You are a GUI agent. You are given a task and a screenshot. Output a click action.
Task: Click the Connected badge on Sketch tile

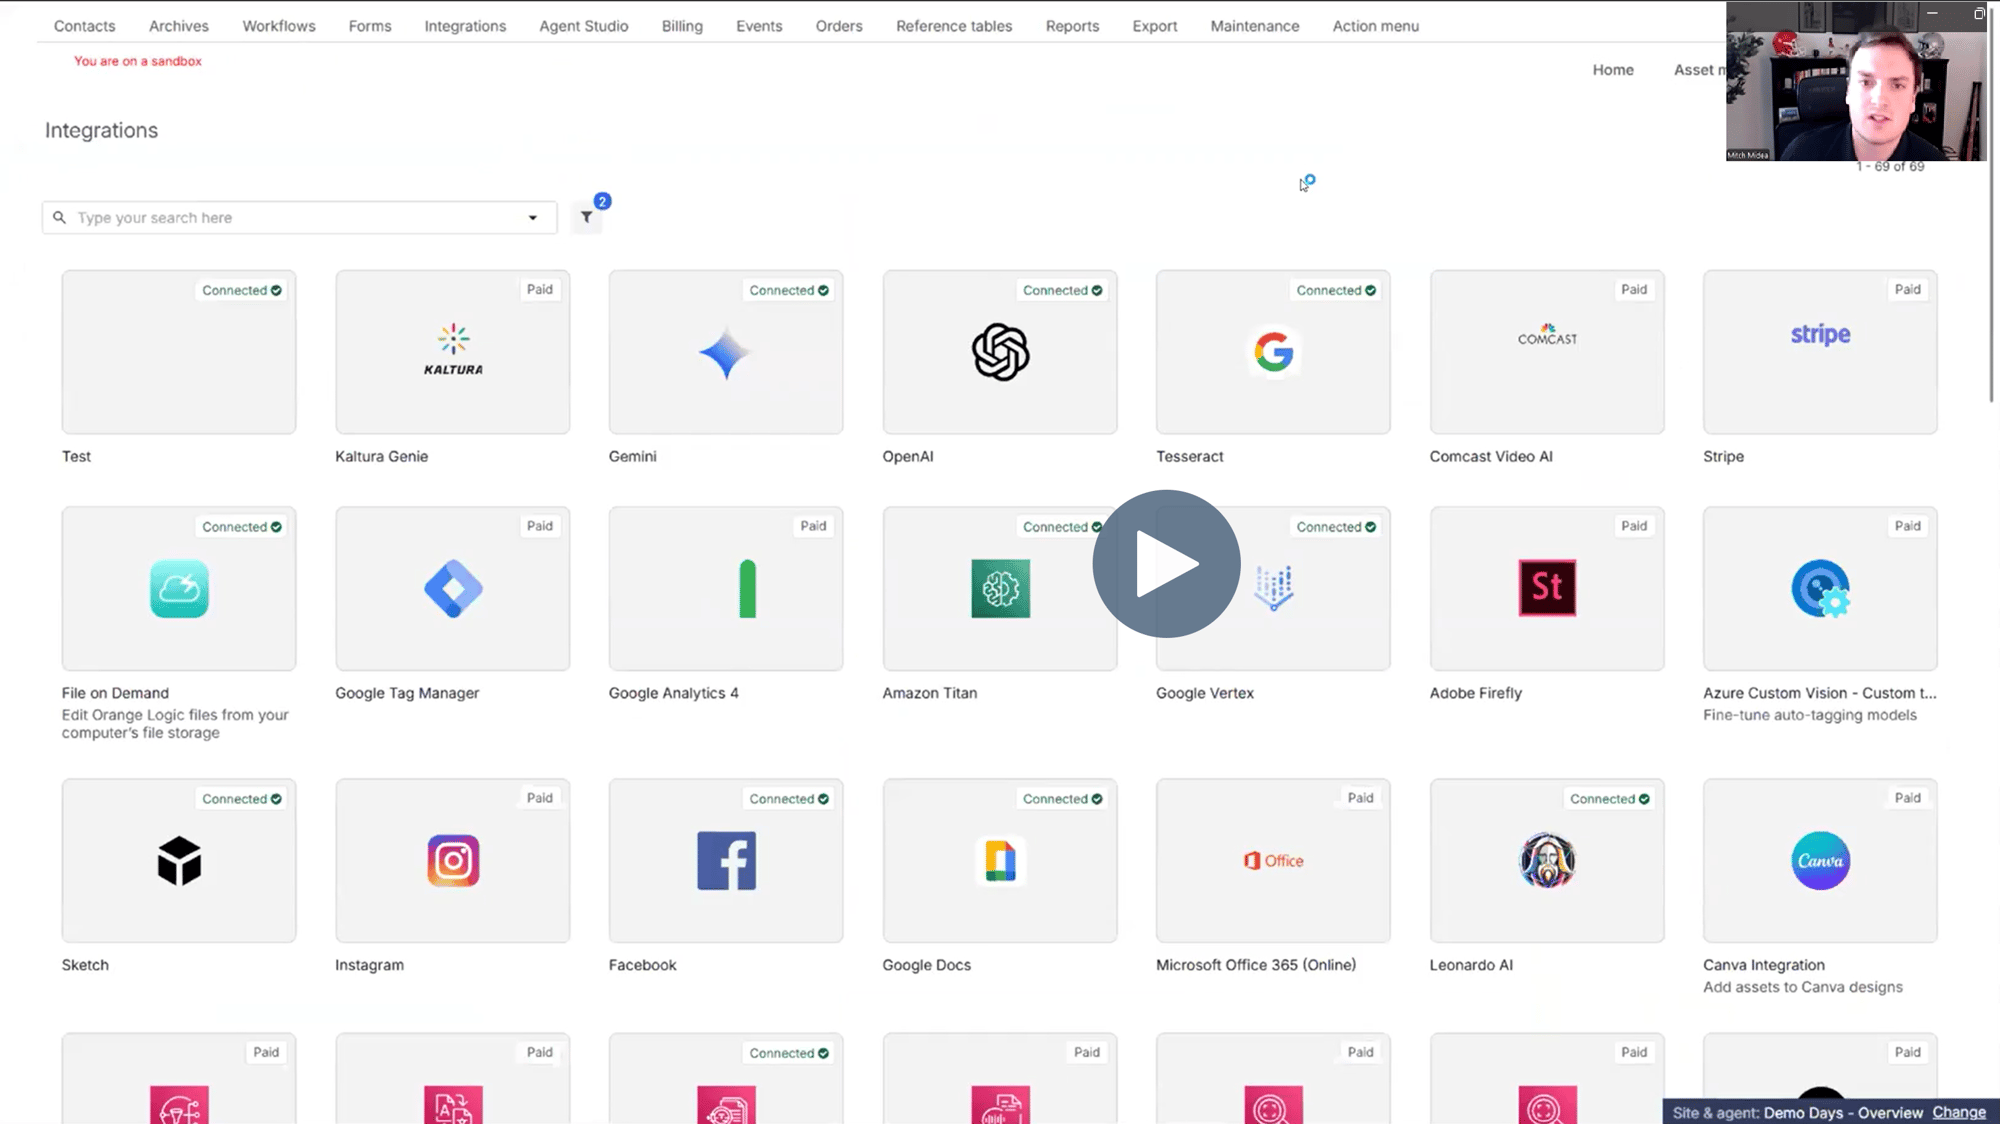242,799
